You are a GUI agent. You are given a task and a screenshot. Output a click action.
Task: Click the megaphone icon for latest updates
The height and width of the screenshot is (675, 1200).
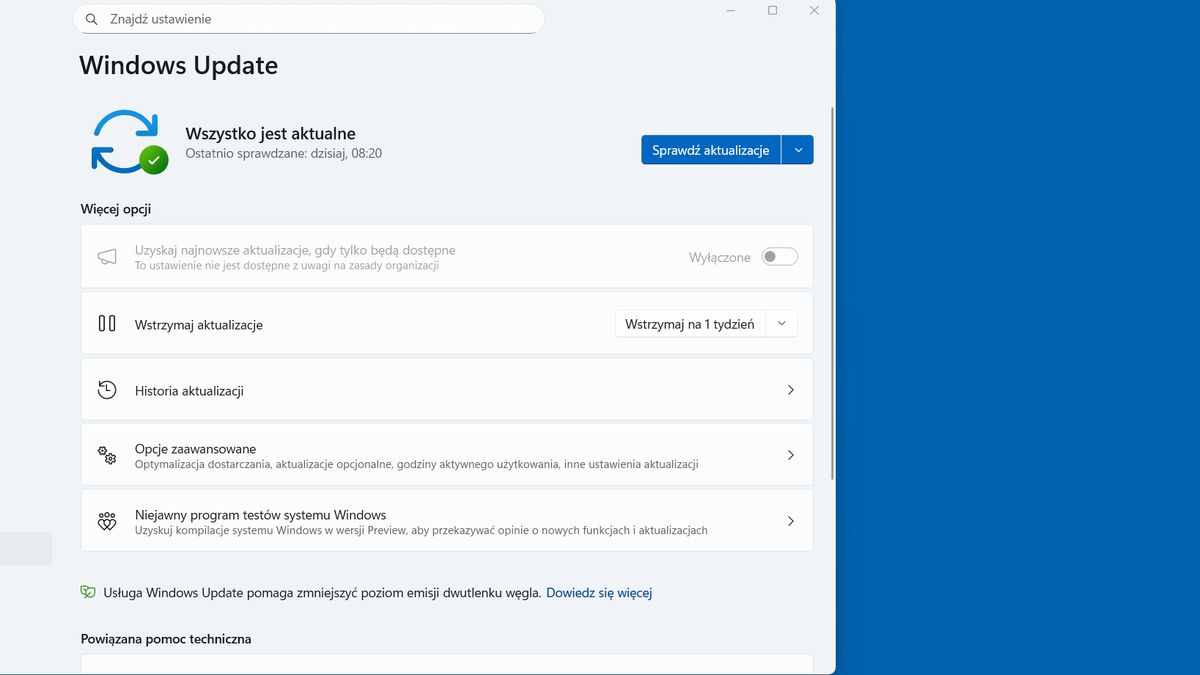point(107,257)
